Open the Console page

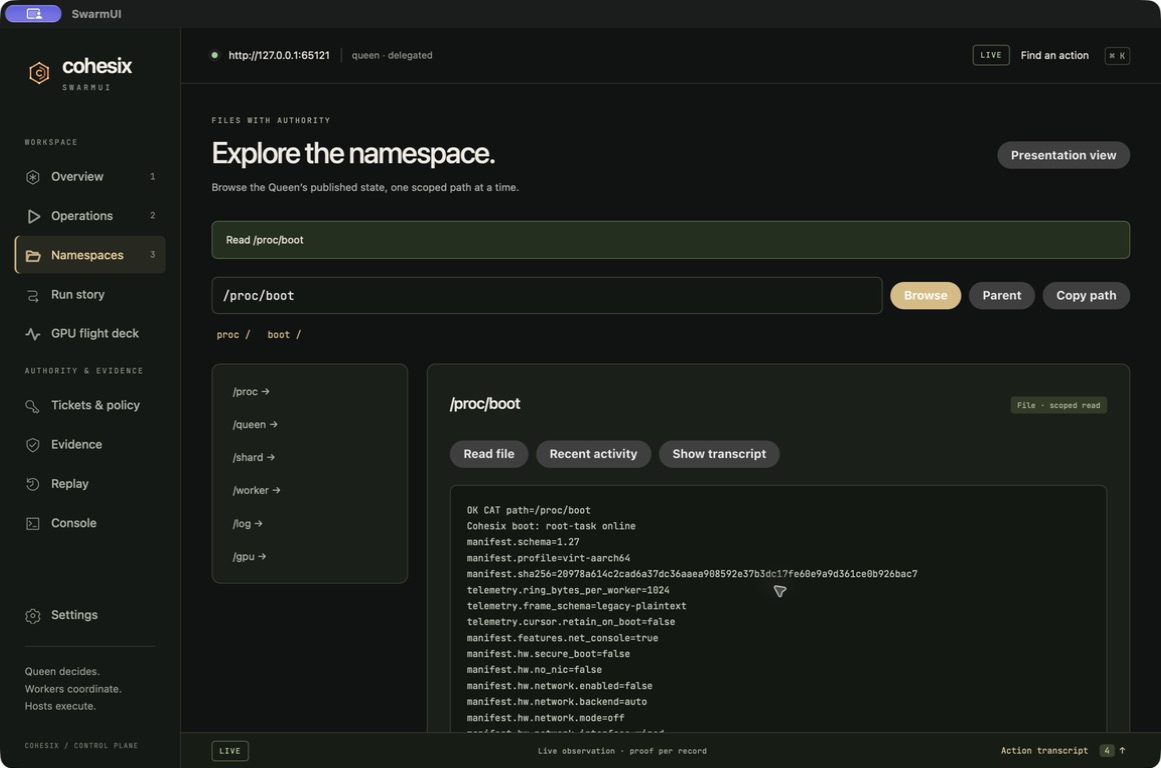90,524
